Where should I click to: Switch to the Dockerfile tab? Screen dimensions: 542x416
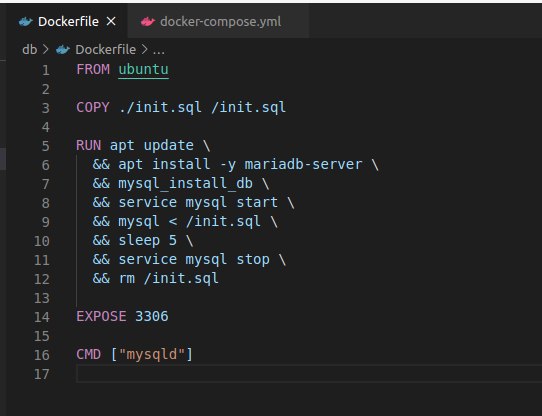point(68,21)
